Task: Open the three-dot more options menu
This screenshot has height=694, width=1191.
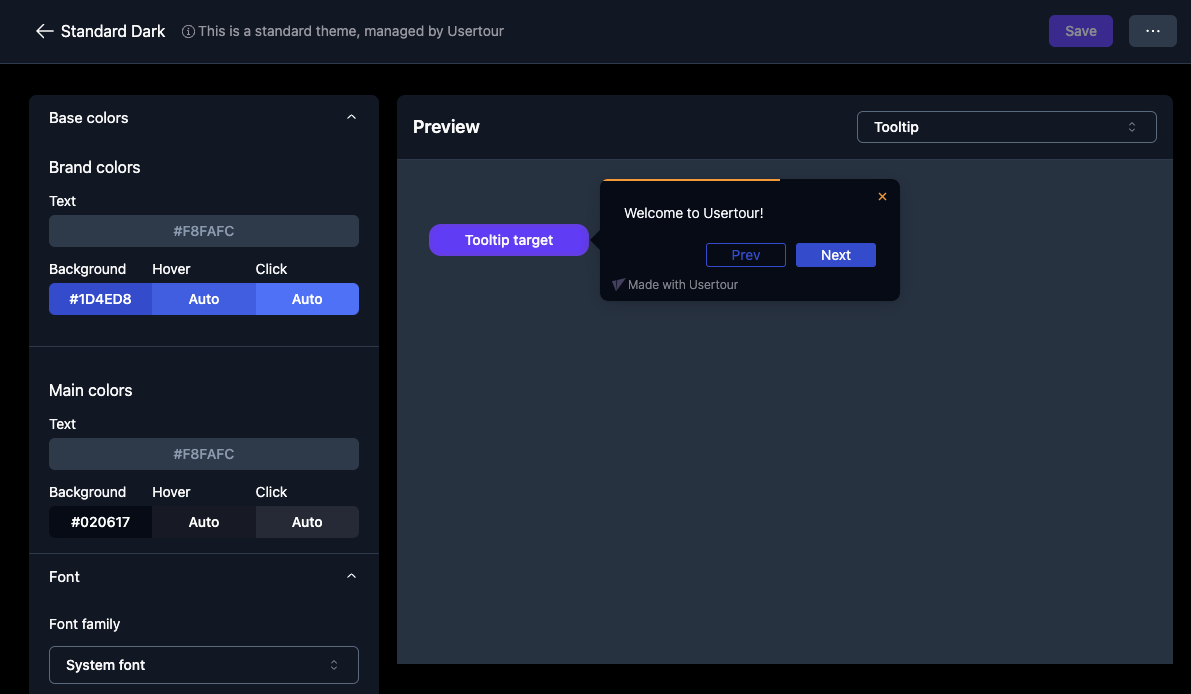Action: tap(1152, 31)
